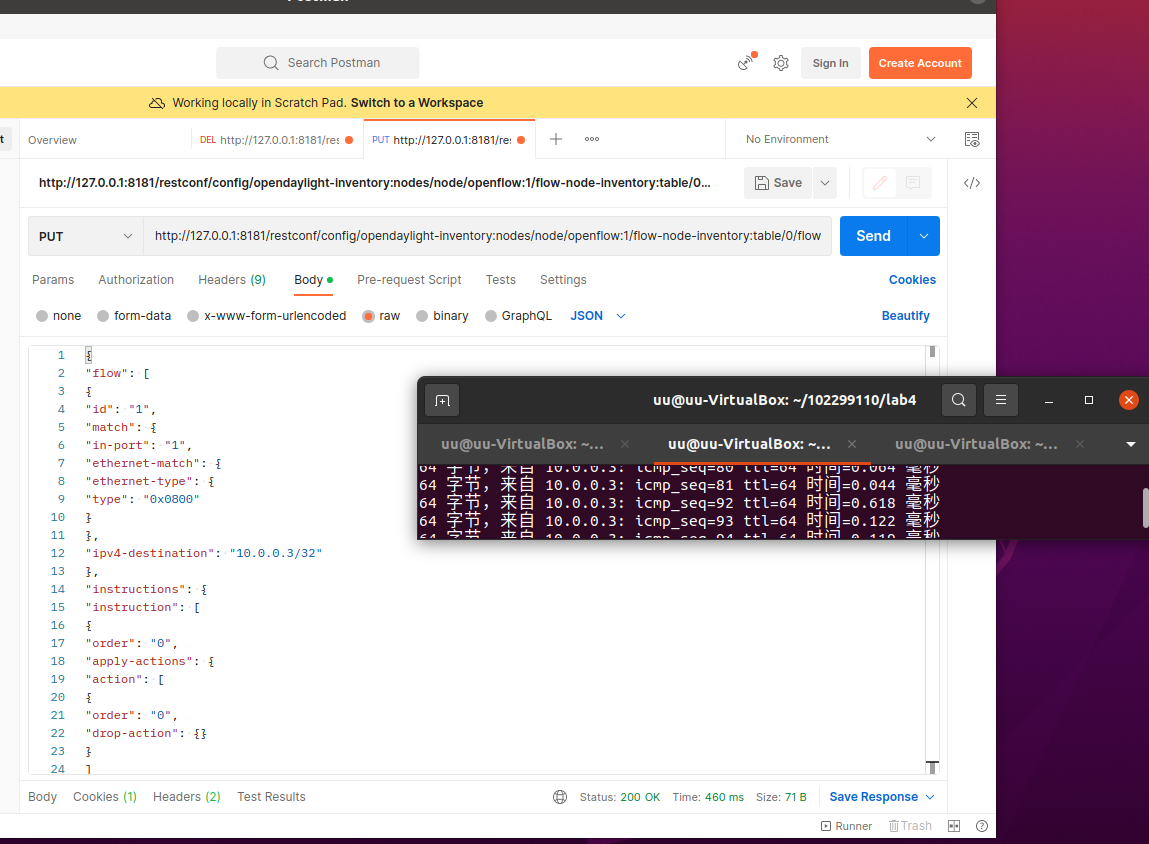Add a new terminal tab icon
The image size is (1149, 844).
click(x=442, y=401)
